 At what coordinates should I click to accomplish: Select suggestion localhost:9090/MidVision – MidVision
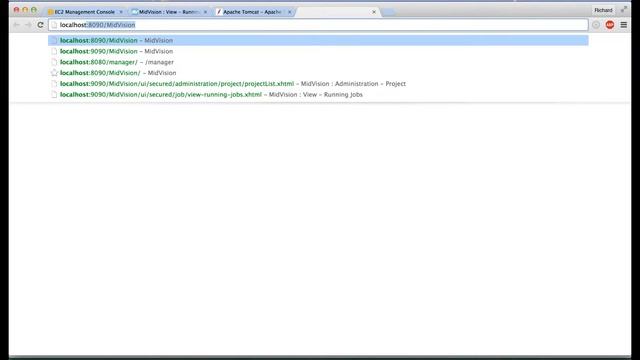click(318, 51)
